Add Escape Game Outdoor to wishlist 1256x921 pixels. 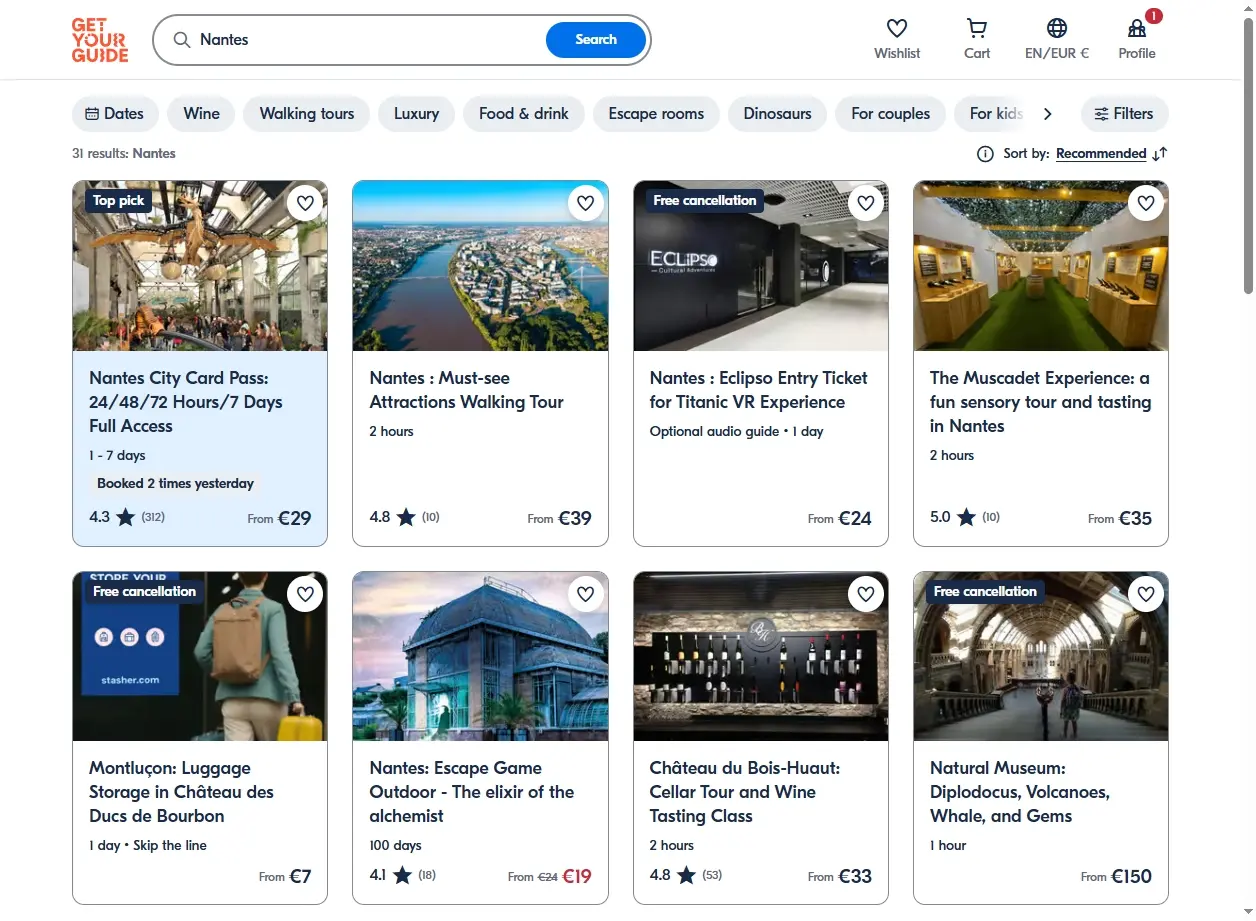(x=586, y=594)
